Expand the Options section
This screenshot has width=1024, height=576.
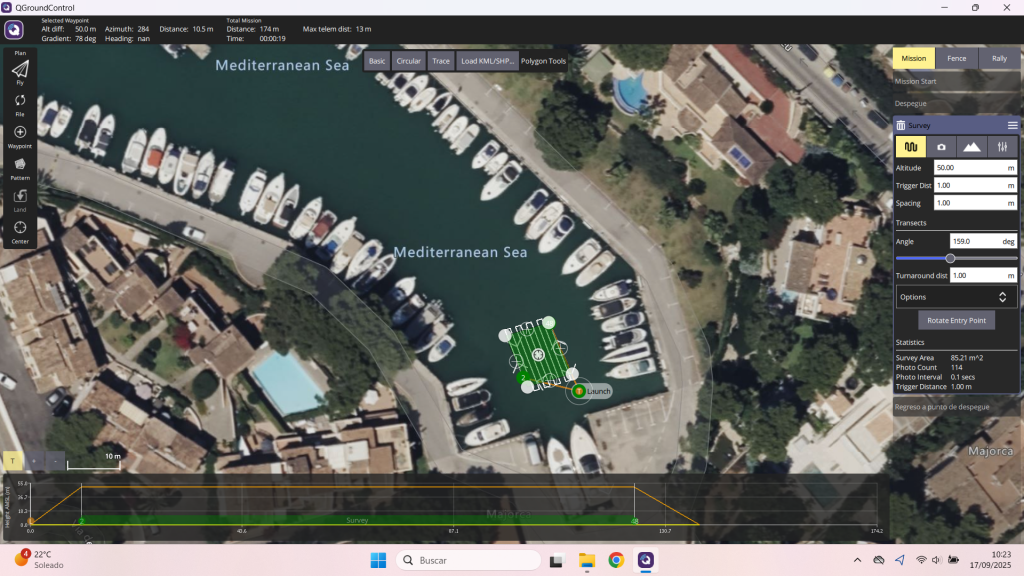[x=956, y=297]
